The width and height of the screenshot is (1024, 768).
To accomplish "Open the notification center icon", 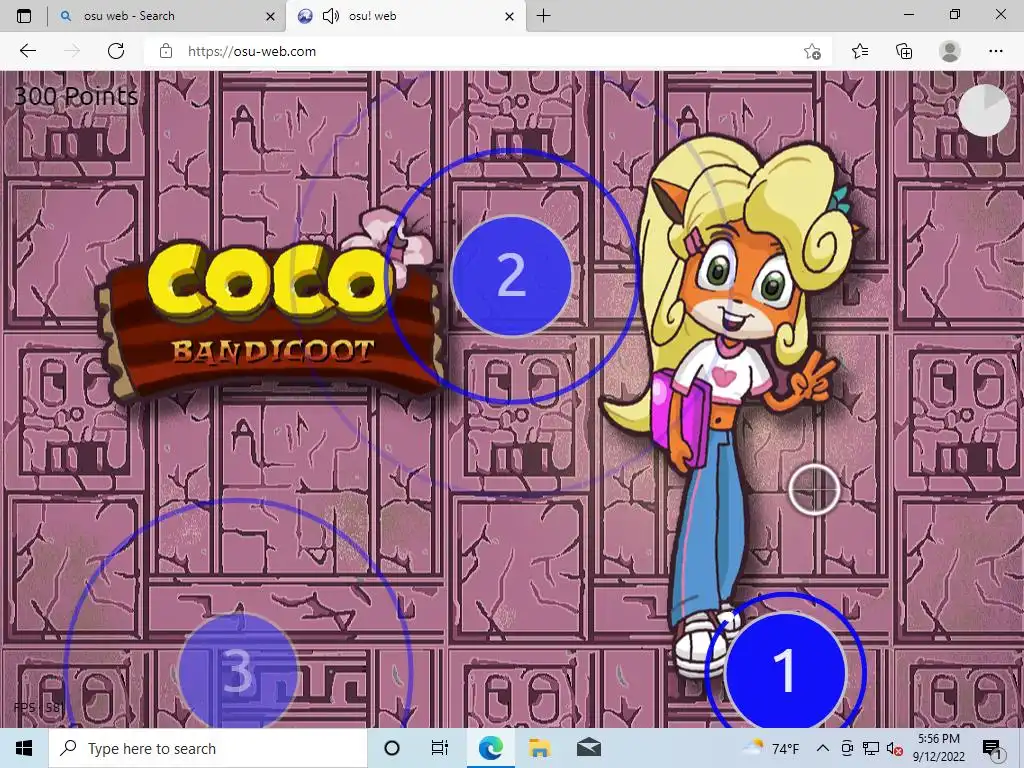I will pos(992,749).
